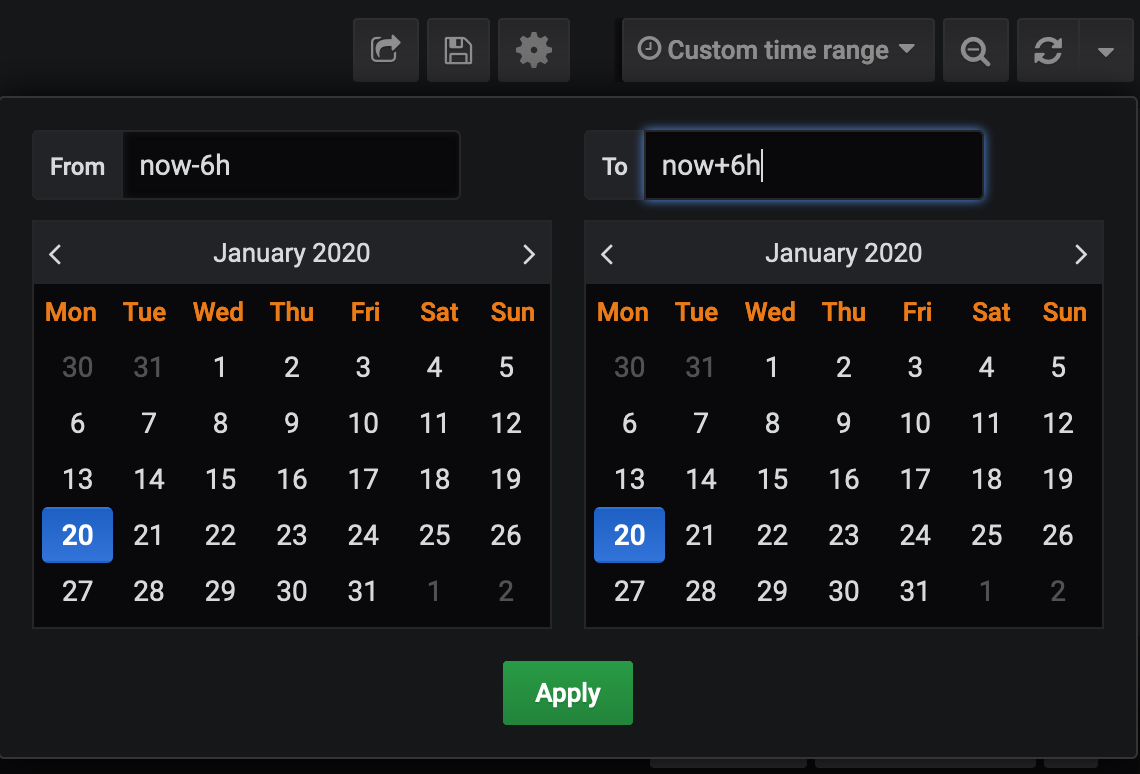1140x774 pixels.
Task: Select January 15 in the right calendar
Action: point(772,479)
